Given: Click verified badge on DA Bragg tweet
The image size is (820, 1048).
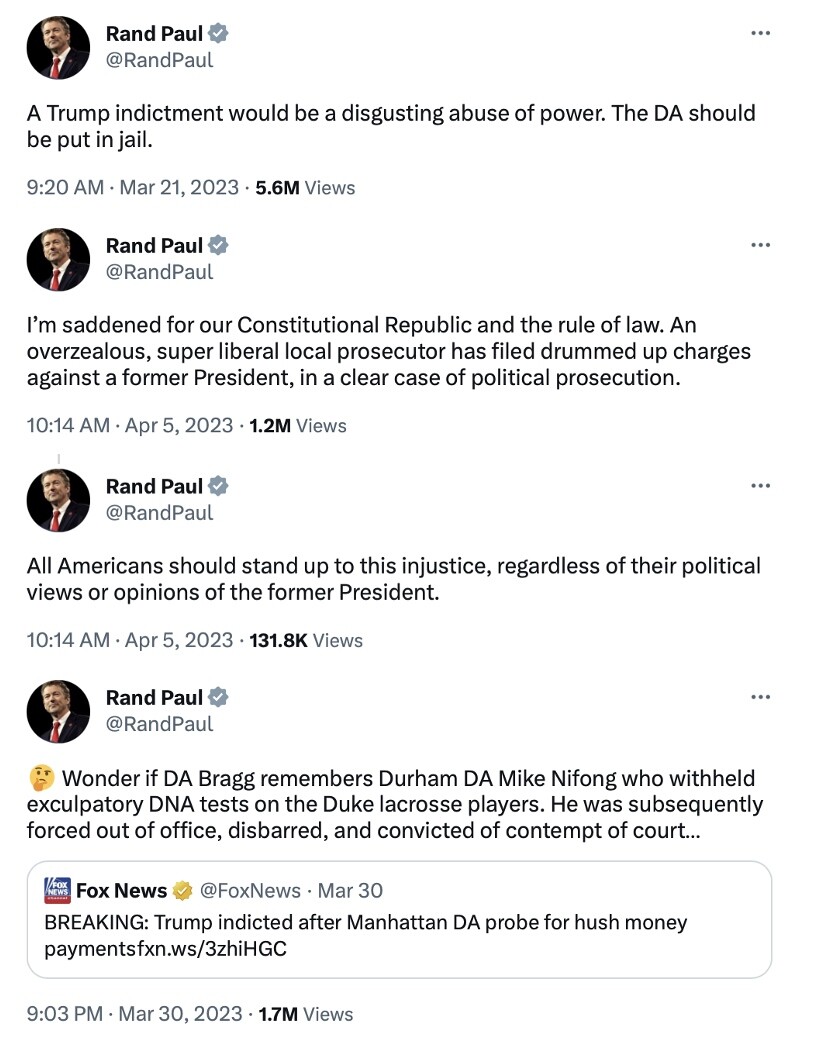Looking at the screenshot, I should 218,697.
